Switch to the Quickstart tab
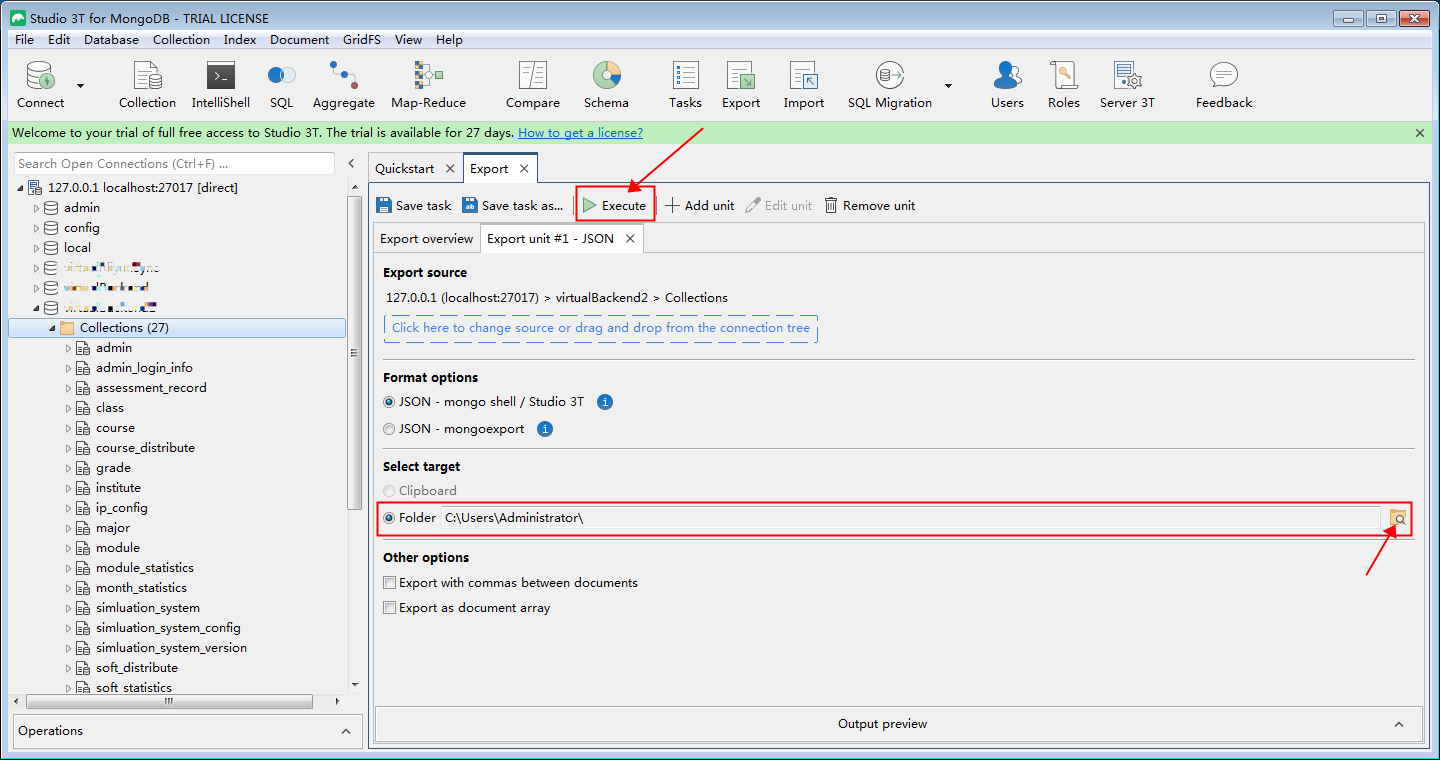Viewport: 1440px width, 760px height. click(x=405, y=169)
